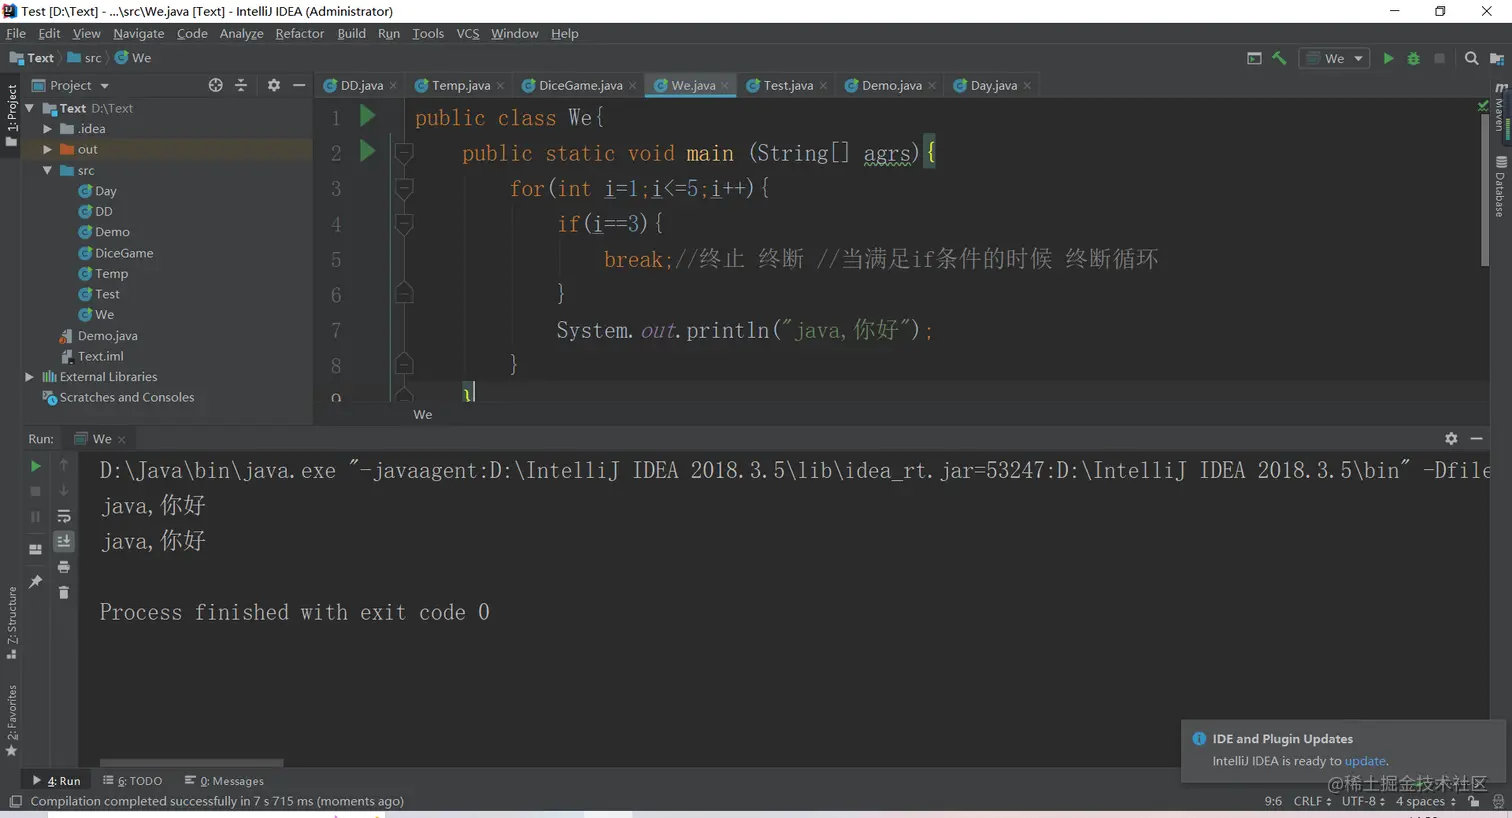Click the disabled stop icon in toolbar

tap(1439, 59)
